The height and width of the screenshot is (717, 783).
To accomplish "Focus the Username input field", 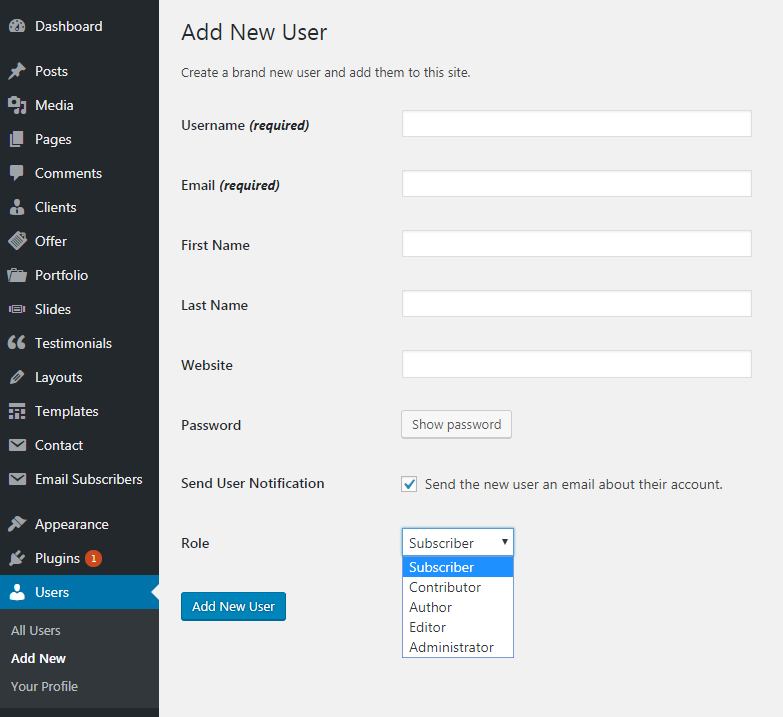I will [577, 124].
